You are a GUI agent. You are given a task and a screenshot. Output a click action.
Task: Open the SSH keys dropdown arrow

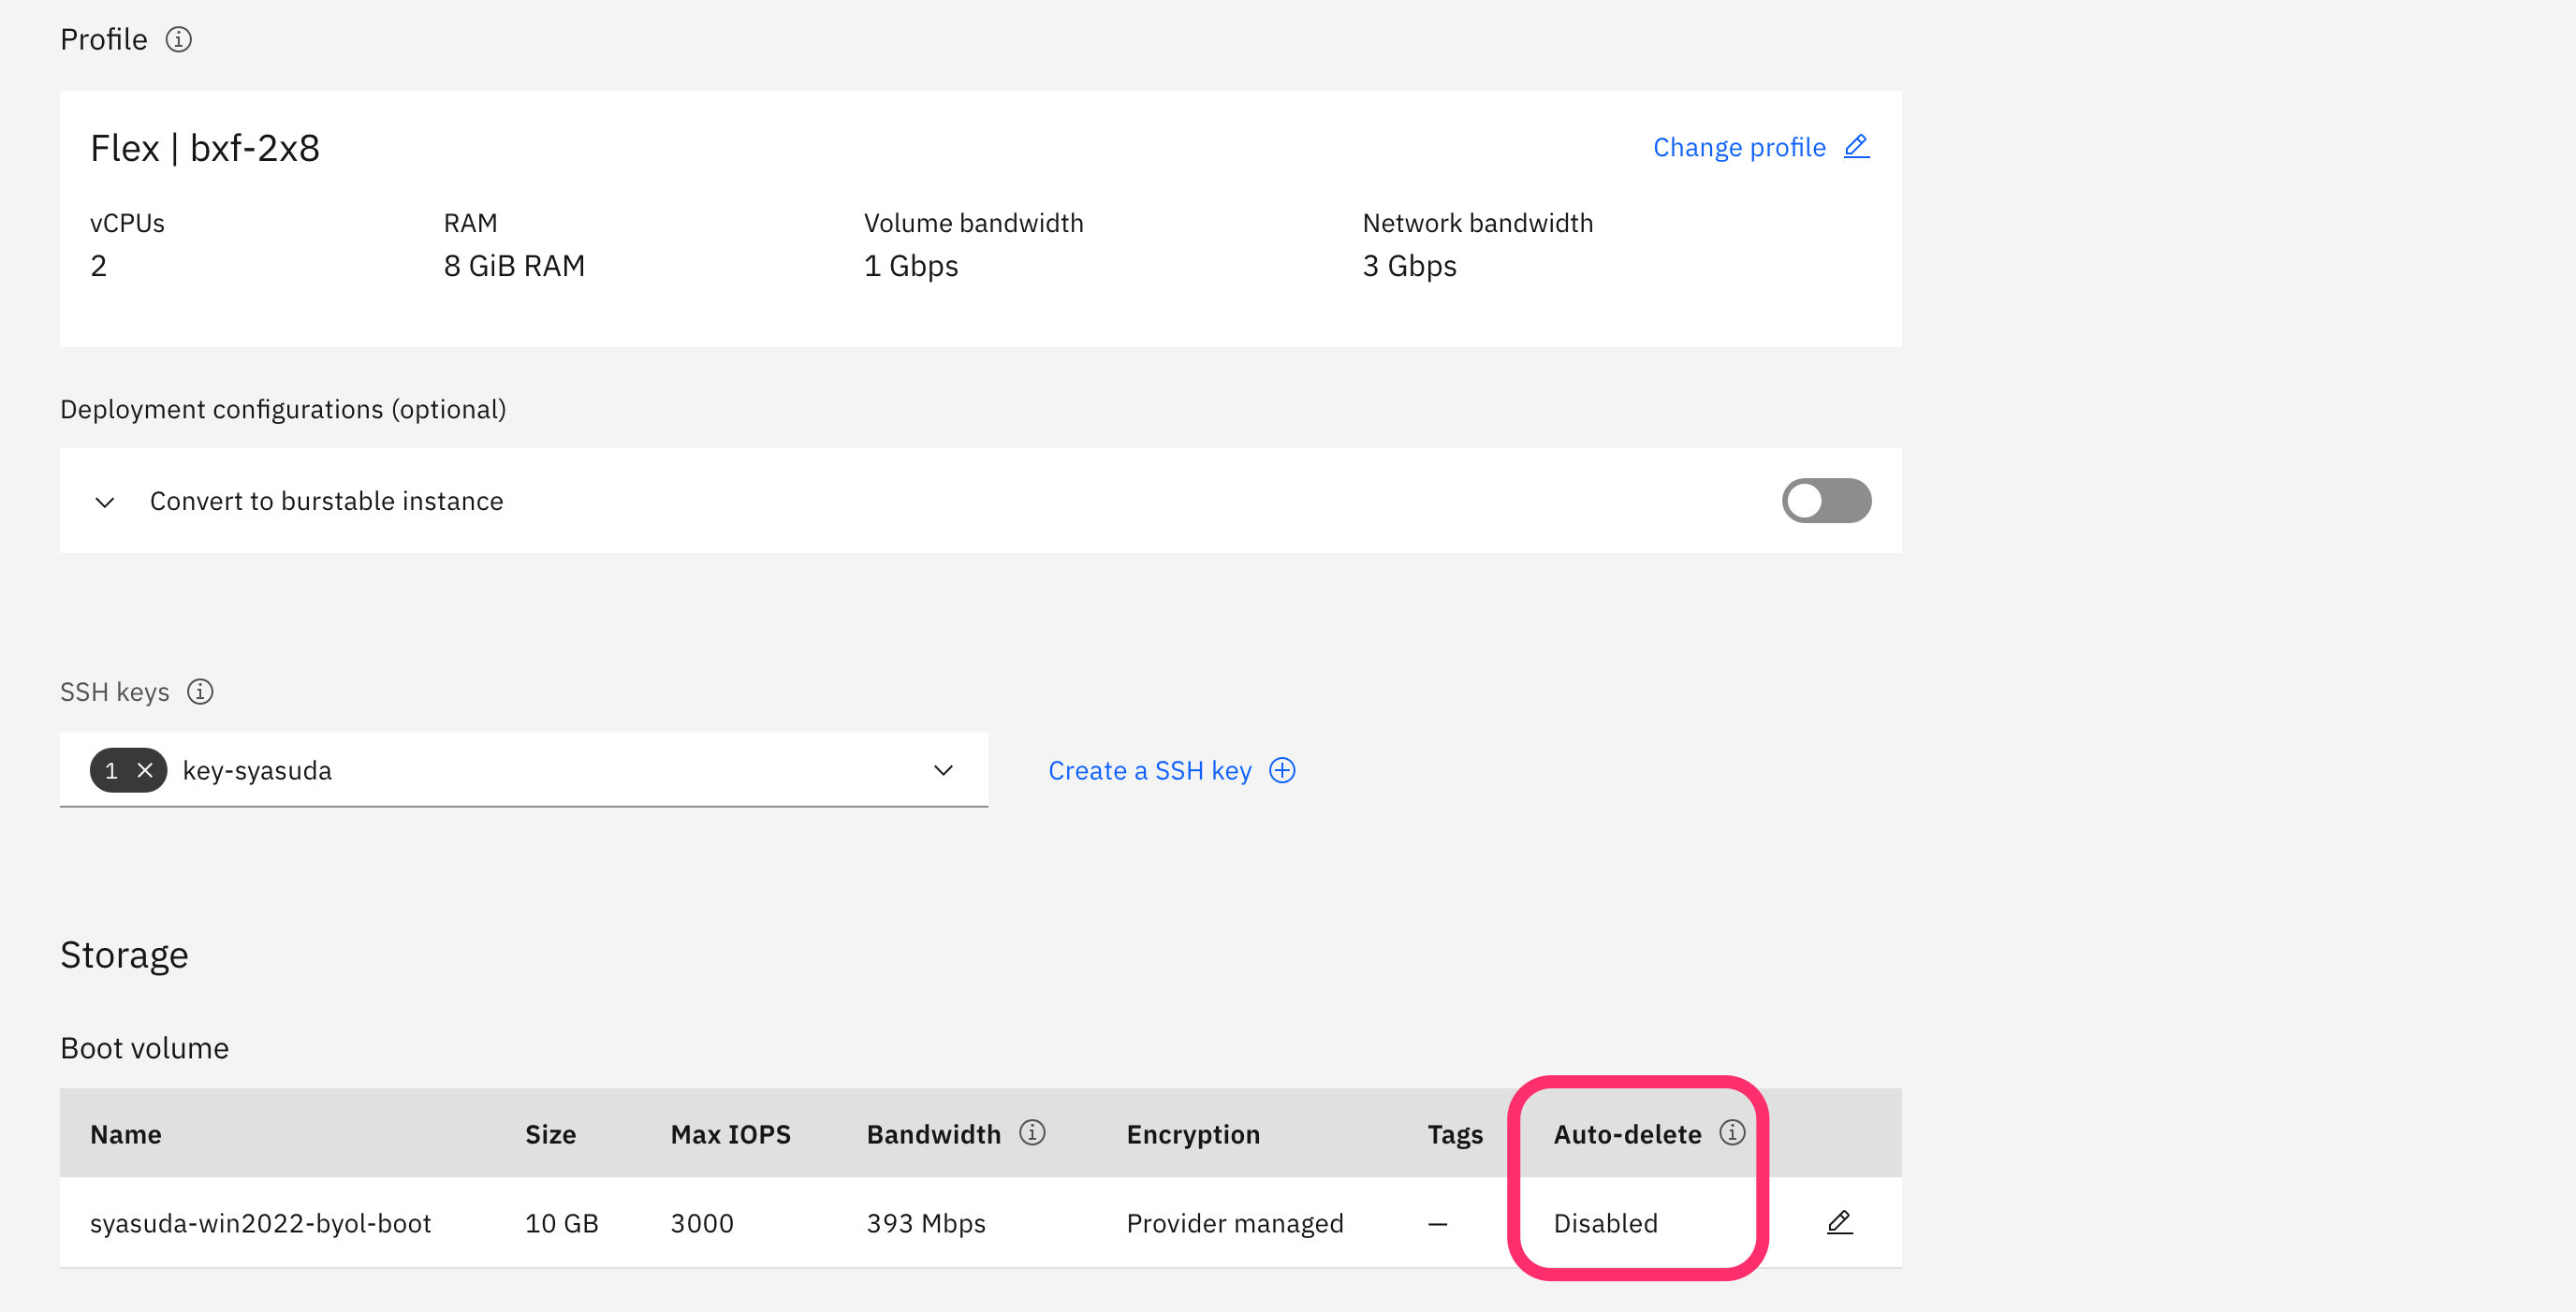942,770
